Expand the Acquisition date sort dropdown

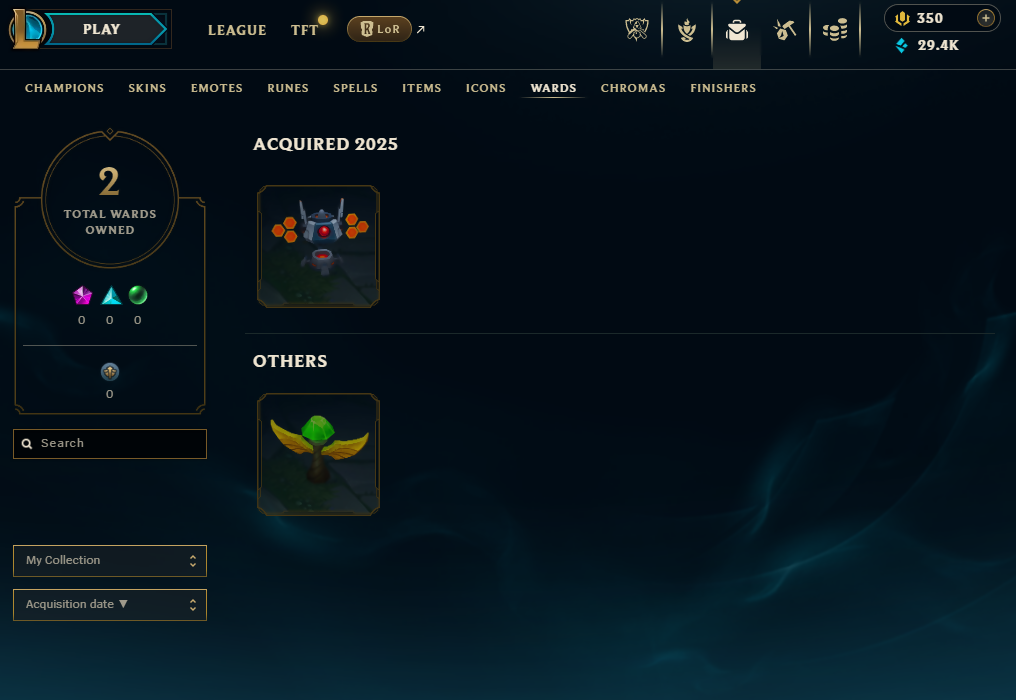pyautogui.click(x=110, y=605)
